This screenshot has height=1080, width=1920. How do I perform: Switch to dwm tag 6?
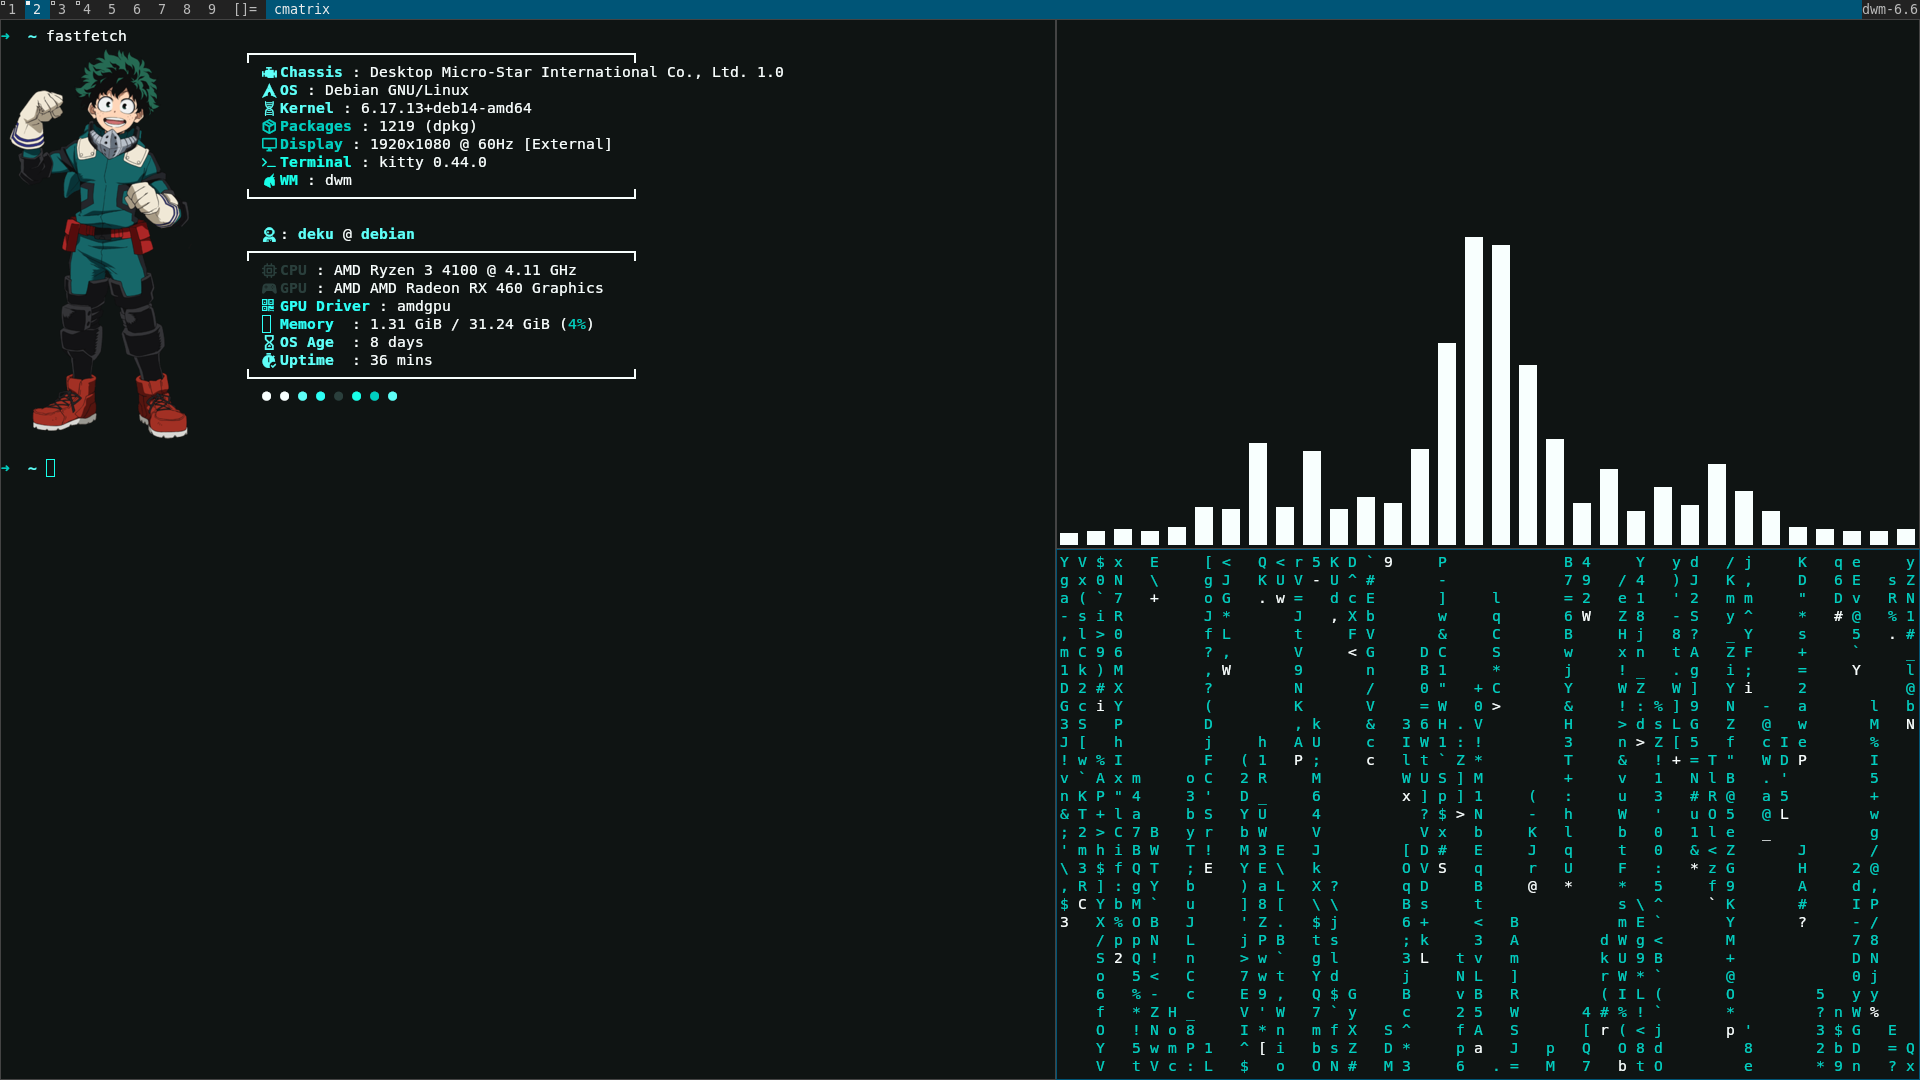tap(137, 9)
